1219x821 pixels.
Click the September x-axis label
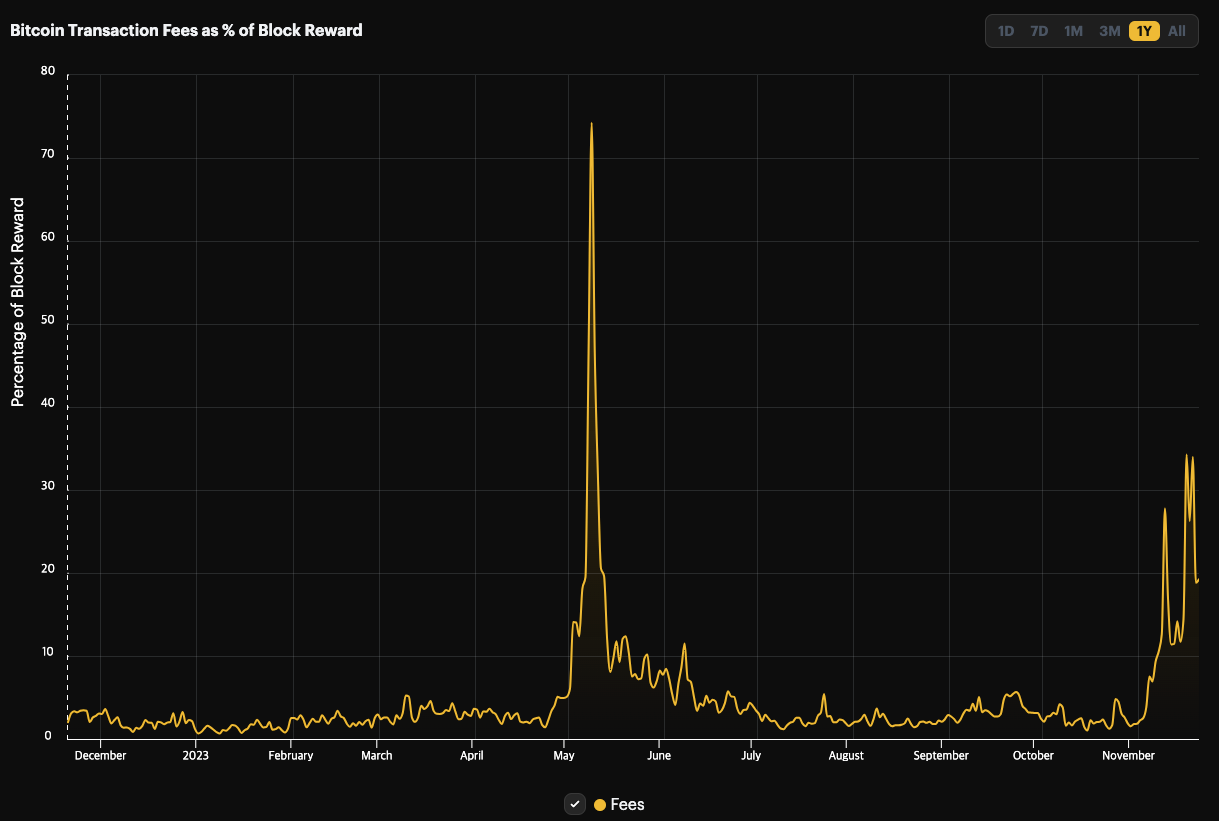click(x=941, y=756)
